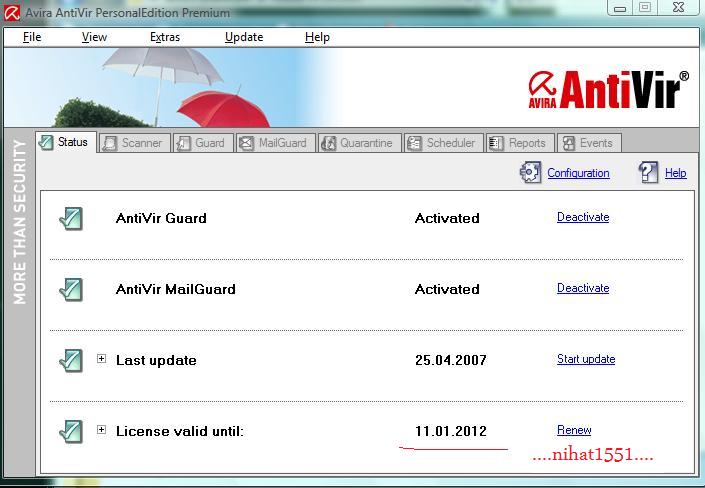Select the Status tab

(x=66, y=142)
